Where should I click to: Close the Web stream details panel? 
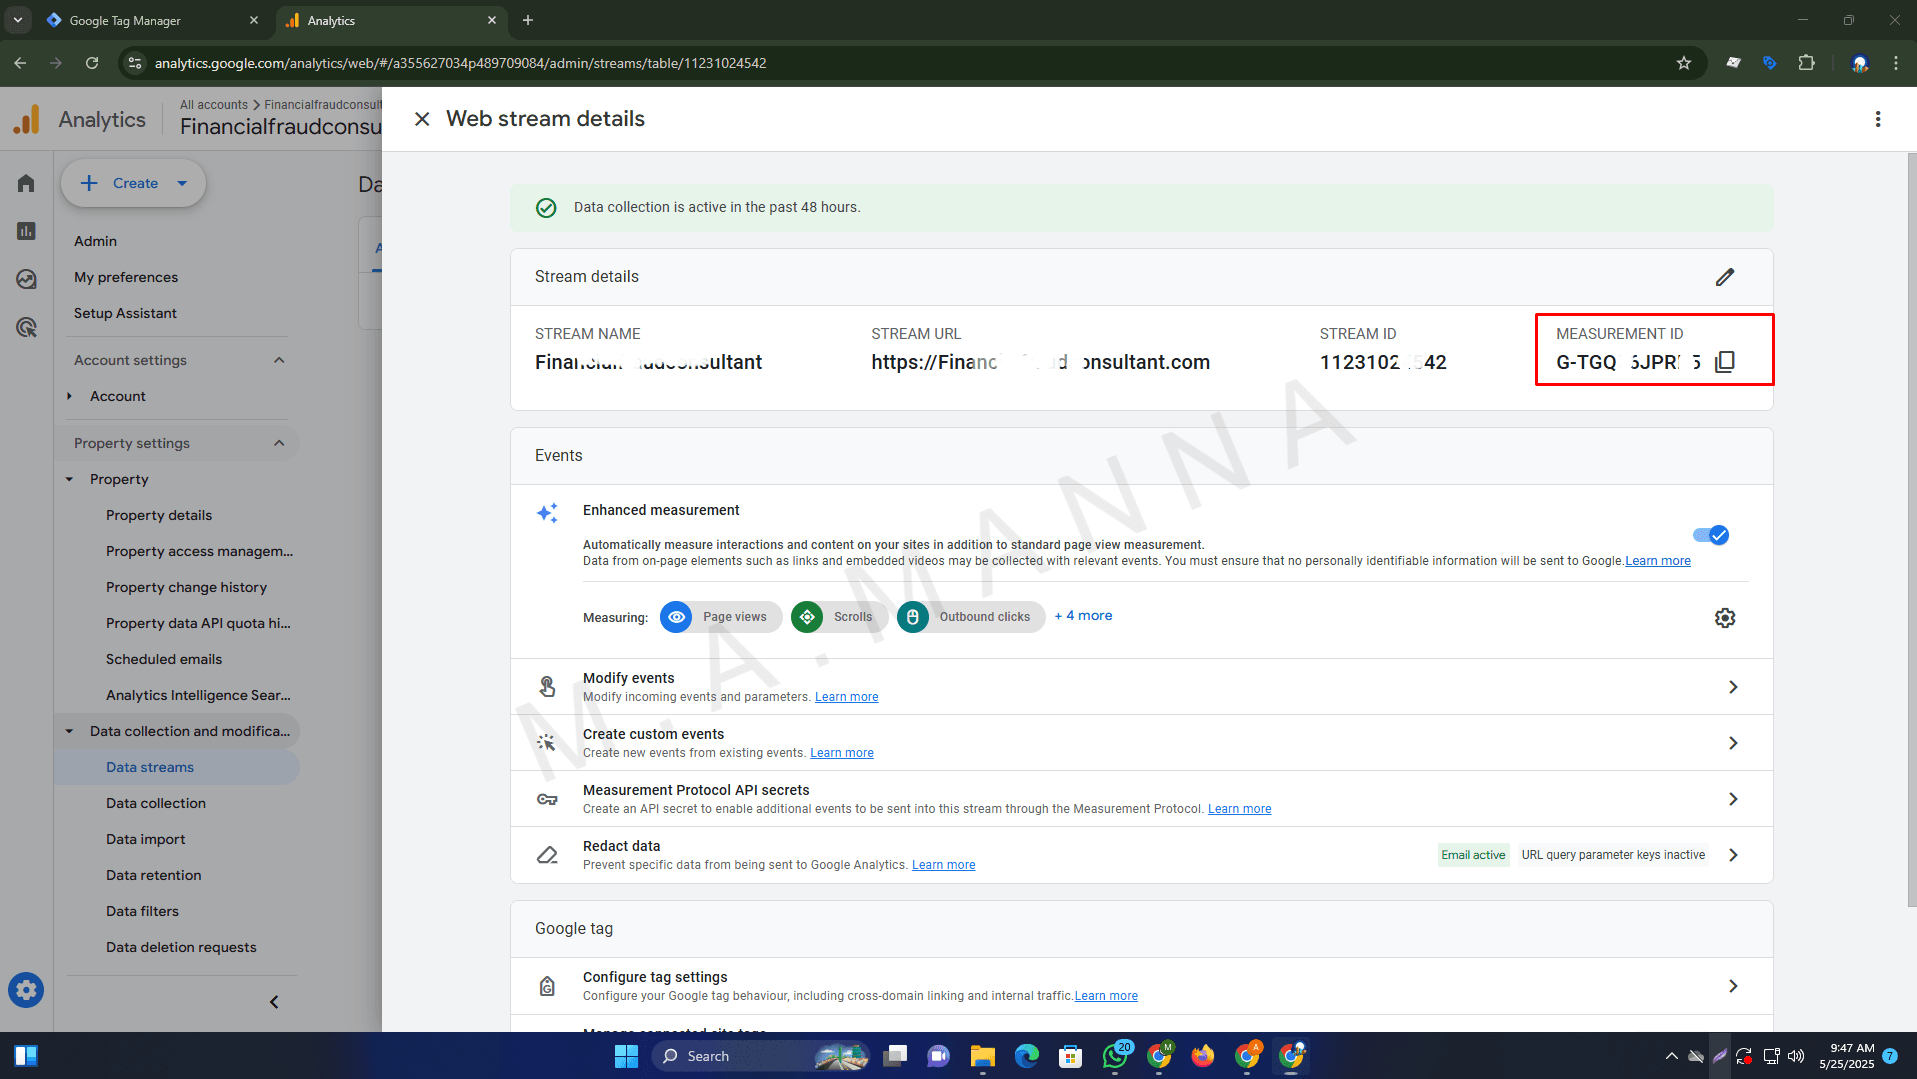click(422, 119)
